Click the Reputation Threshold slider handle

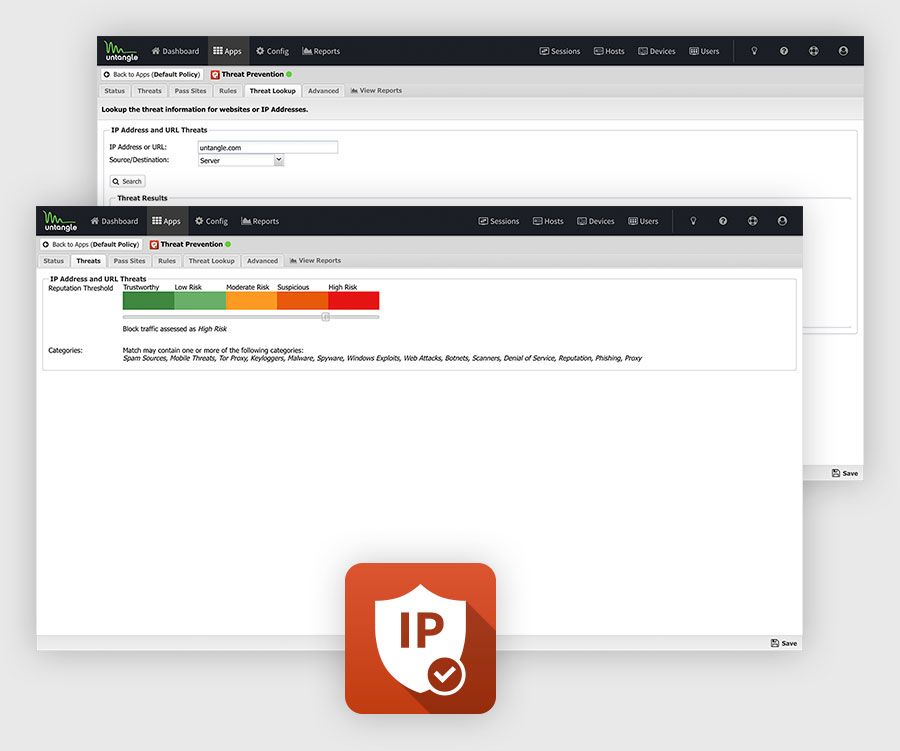click(325, 317)
